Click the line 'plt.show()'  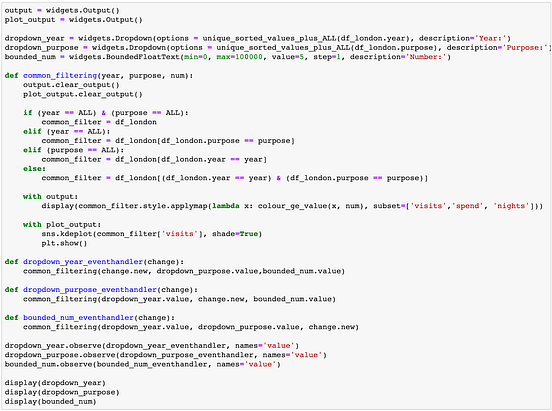click(64, 243)
